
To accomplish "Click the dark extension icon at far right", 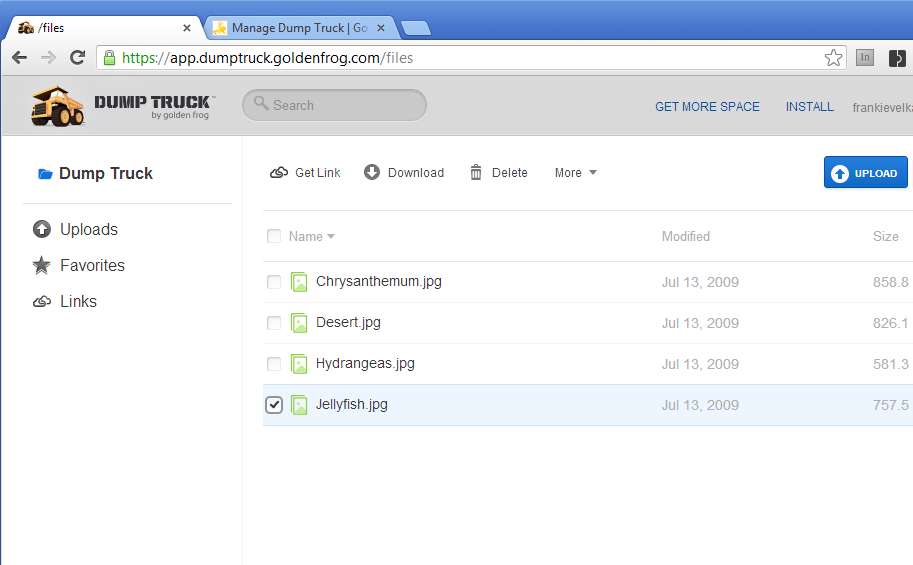I will [897, 58].
